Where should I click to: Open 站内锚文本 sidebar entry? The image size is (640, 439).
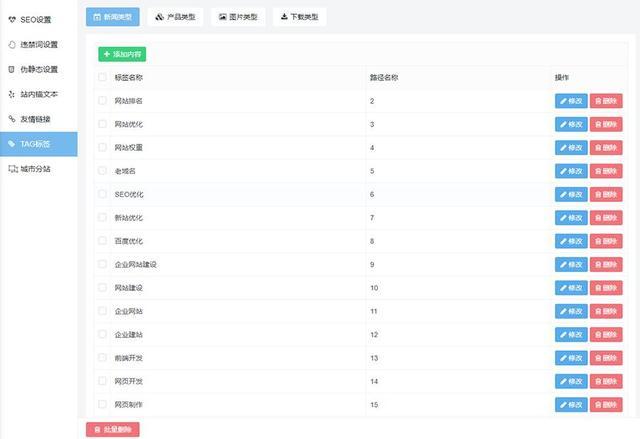pyautogui.click(x=38, y=94)
